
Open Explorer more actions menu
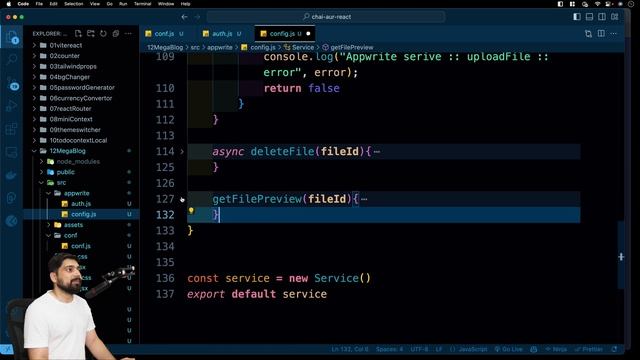[x=129, y=33]
